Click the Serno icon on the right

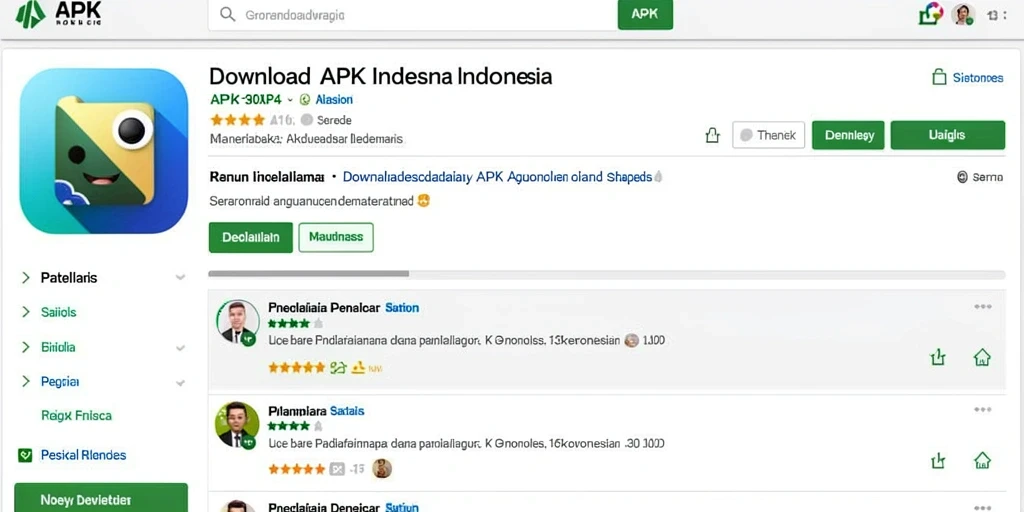(x=980, y=177)
